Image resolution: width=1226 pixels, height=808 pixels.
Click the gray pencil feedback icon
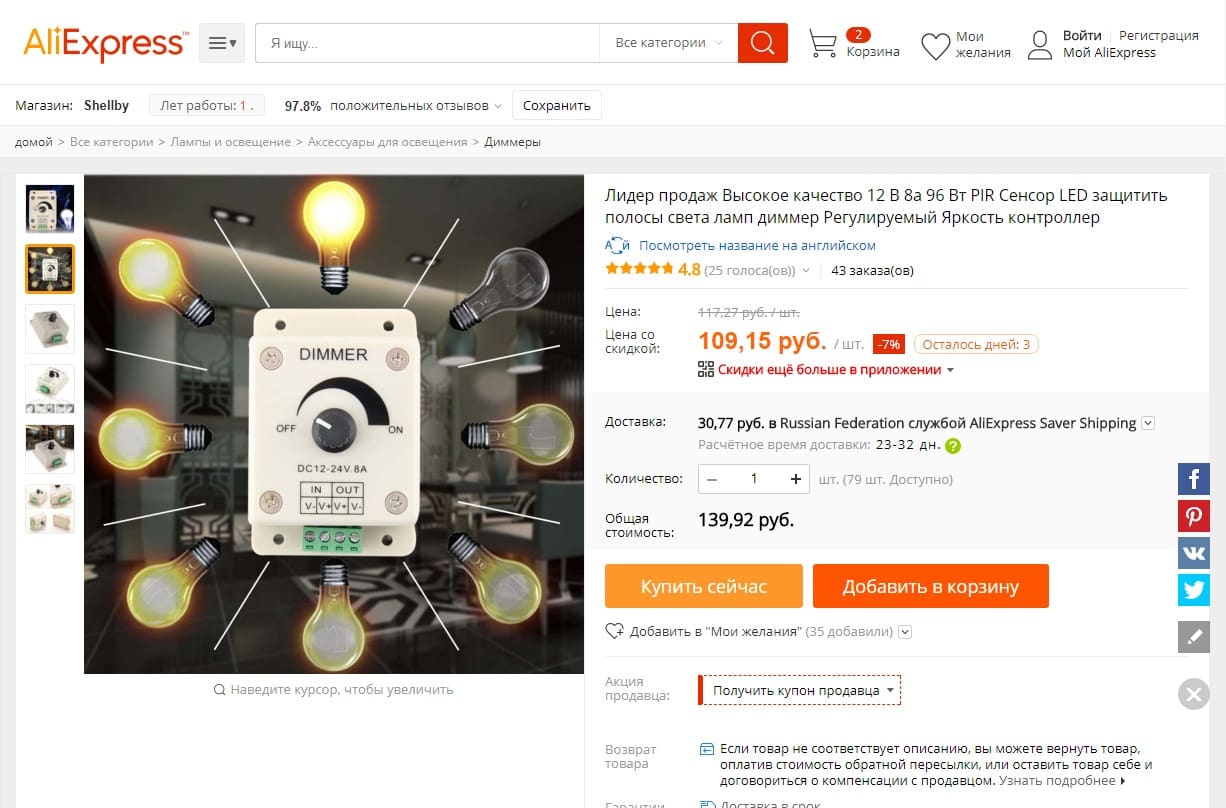[1194, 636]
